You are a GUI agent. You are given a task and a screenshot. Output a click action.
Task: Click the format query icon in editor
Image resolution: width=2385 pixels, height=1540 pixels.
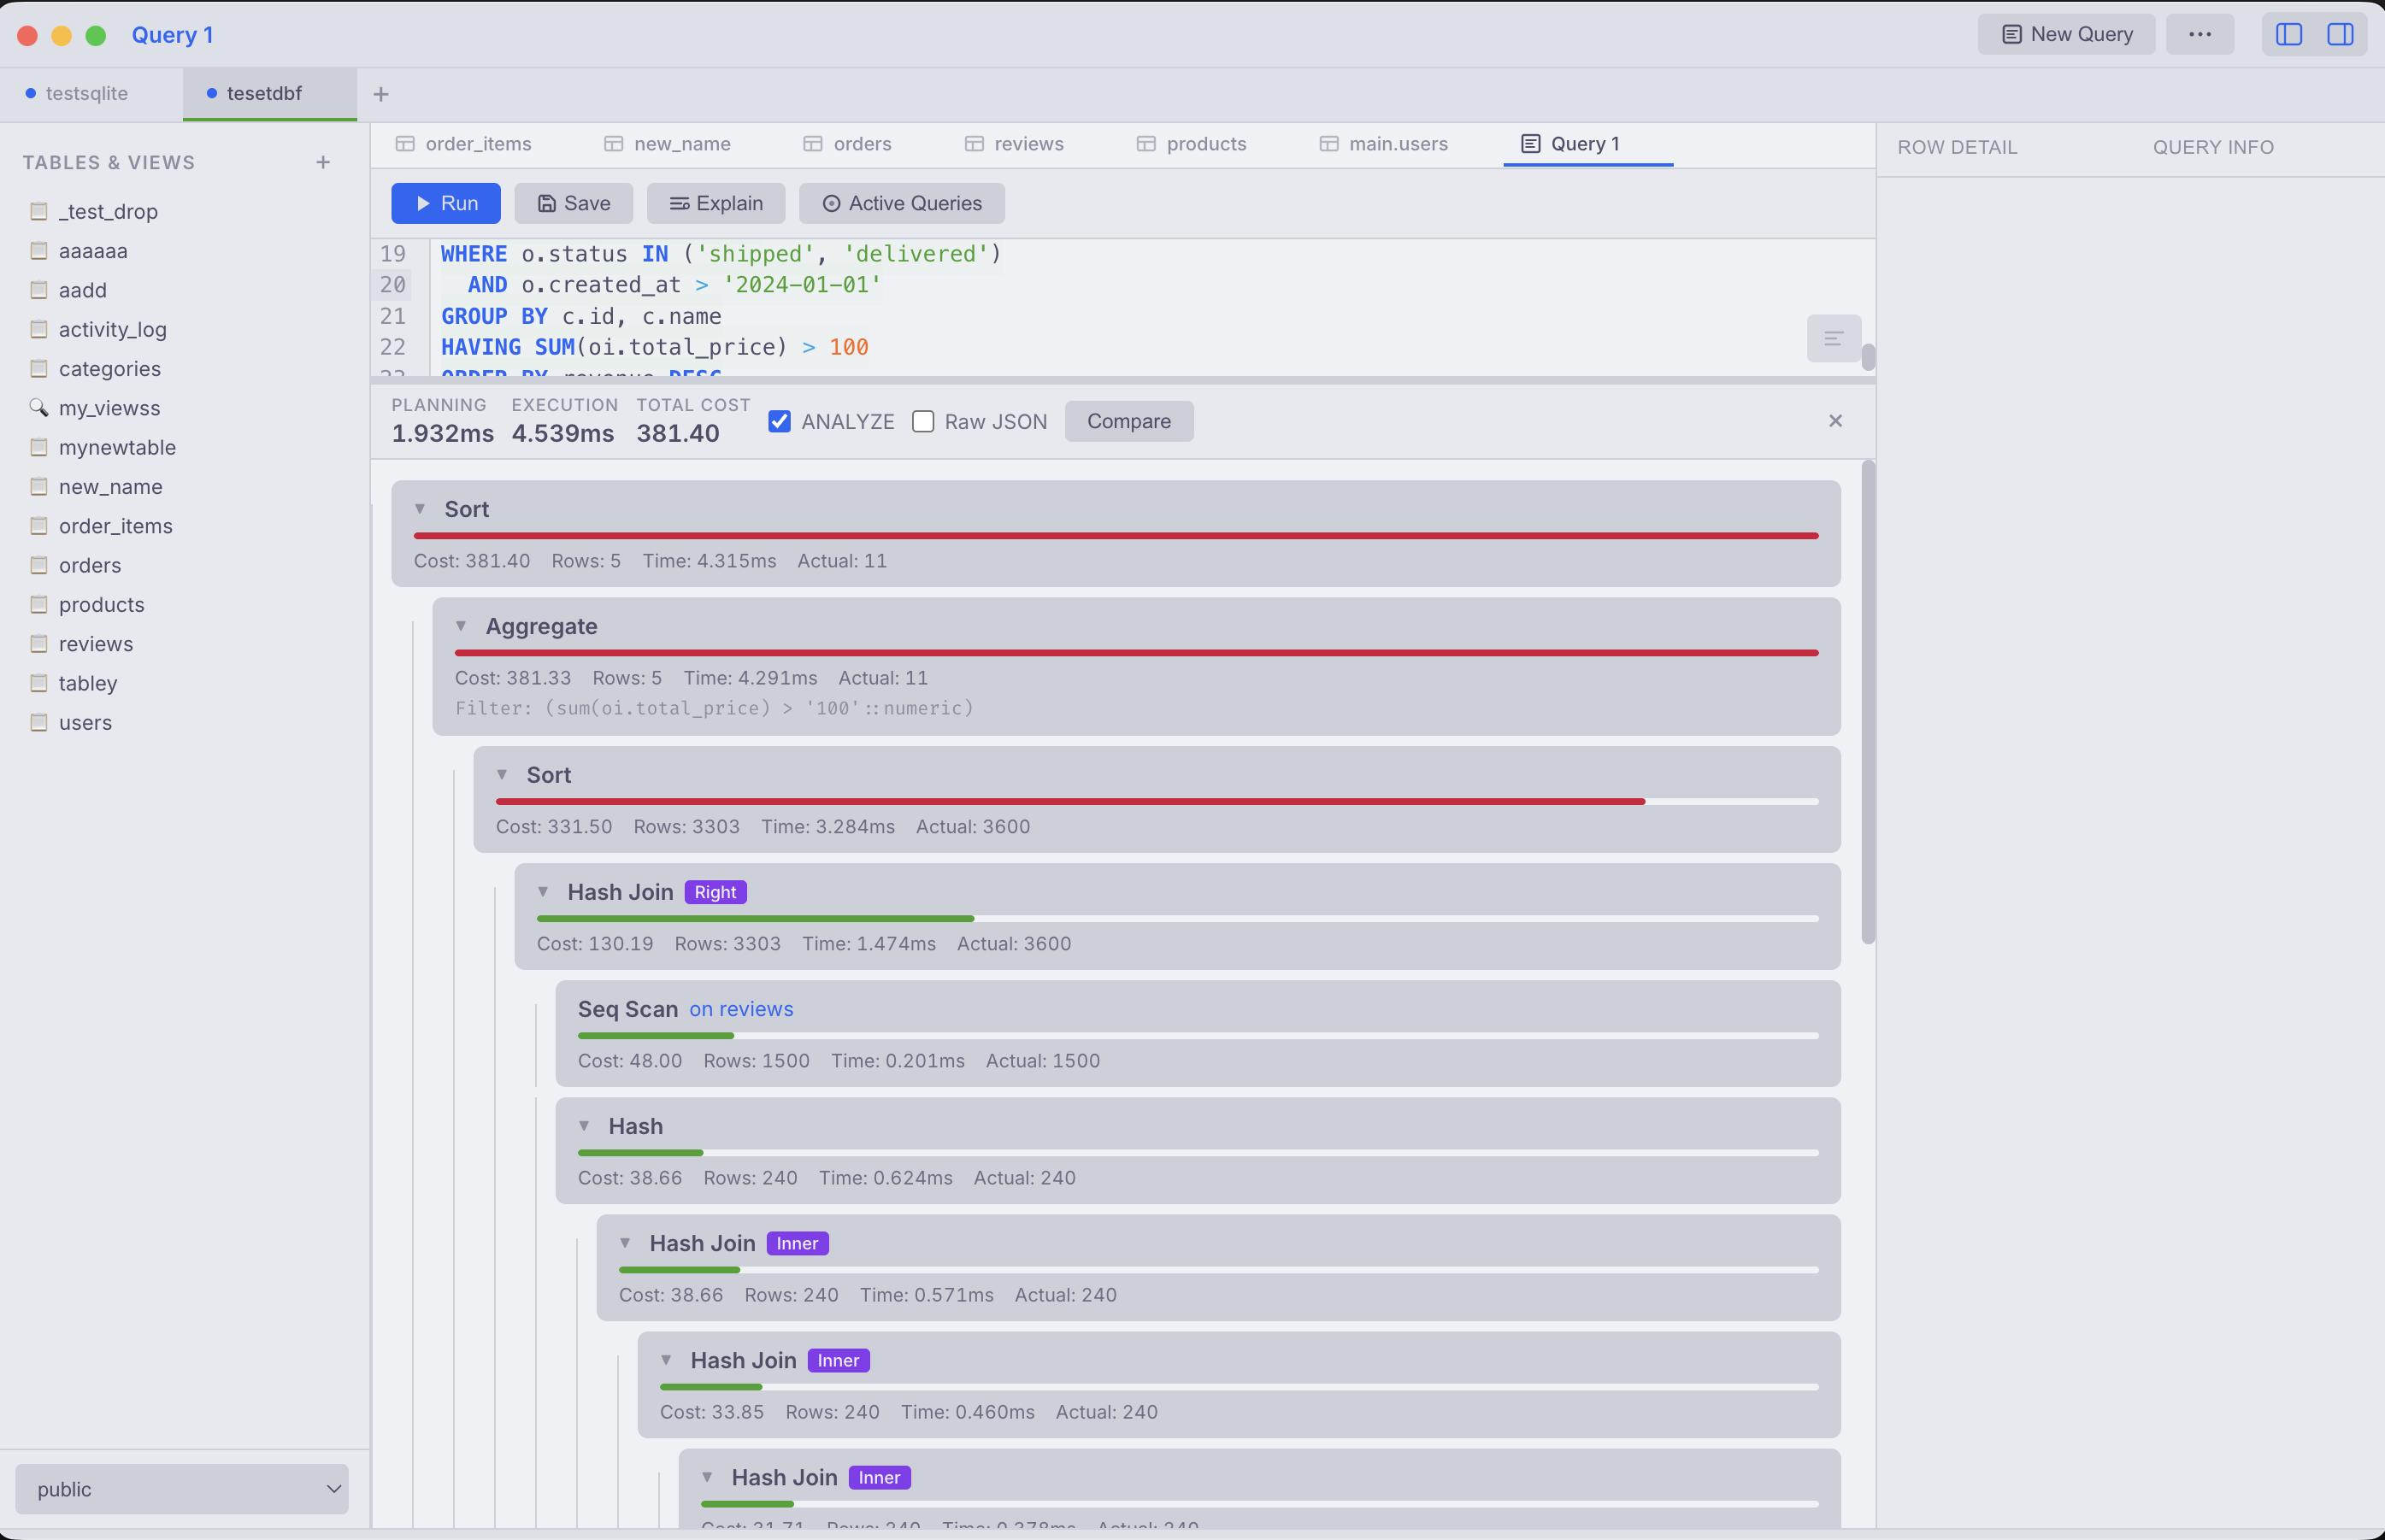1833,338
